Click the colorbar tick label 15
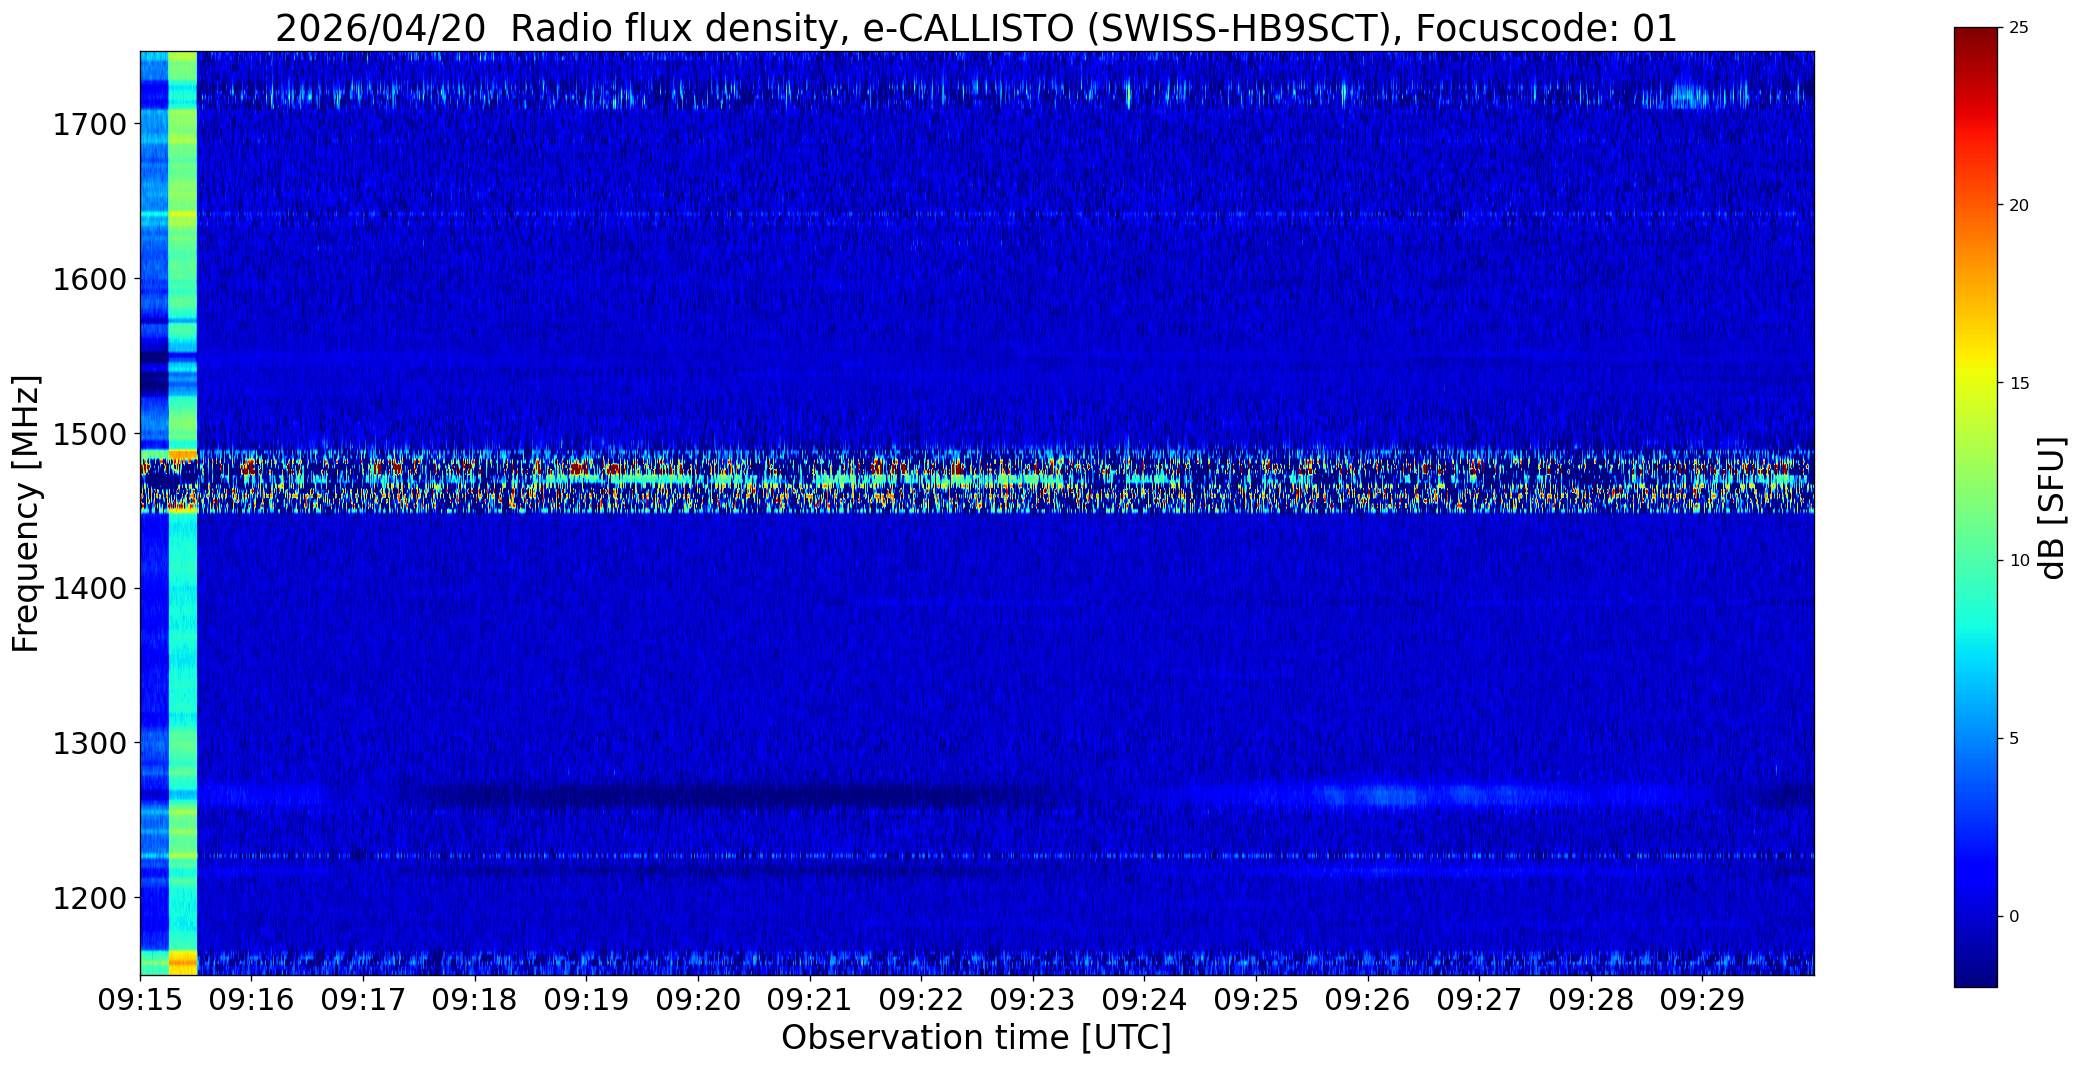2082x1067 pixels. pos(2019,383)
